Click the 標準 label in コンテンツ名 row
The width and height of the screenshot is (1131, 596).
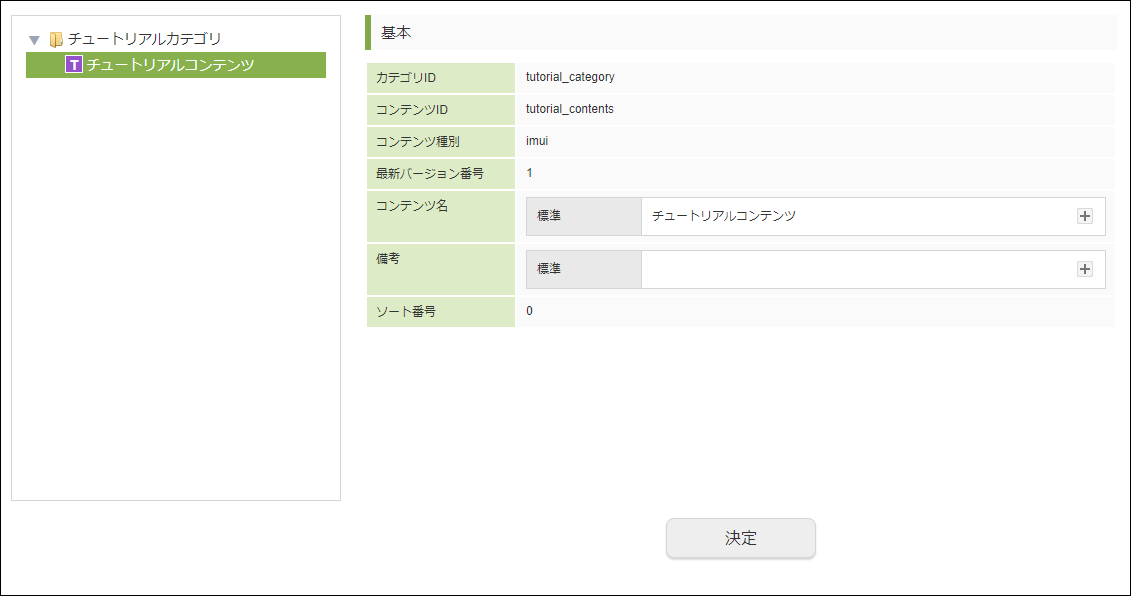[x=549, y=216]
